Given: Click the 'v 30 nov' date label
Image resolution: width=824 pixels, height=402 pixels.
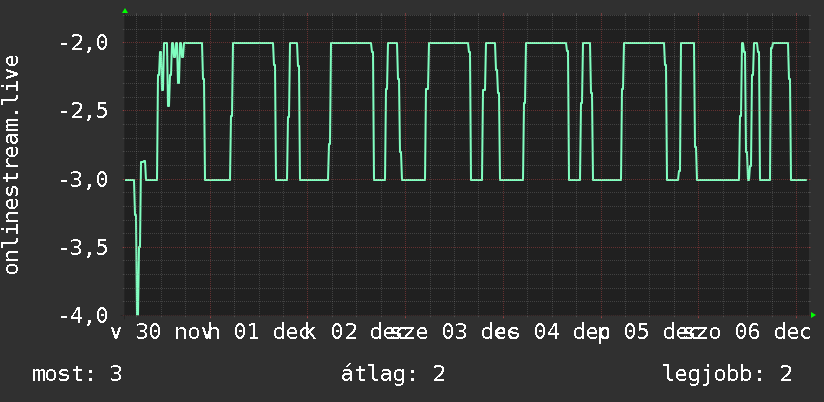Looking at the screenshot, I should (x=162, y=332).
